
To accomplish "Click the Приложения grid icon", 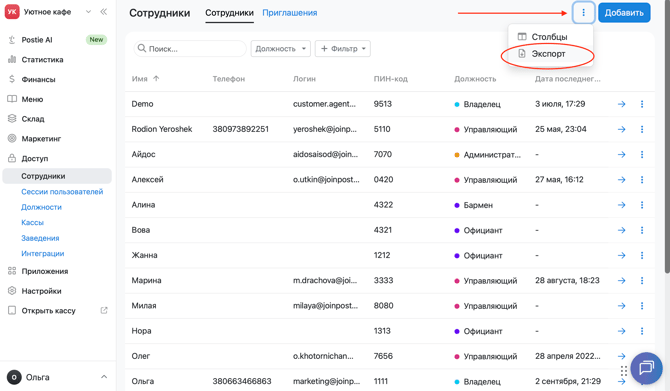I will pos(12,271).
